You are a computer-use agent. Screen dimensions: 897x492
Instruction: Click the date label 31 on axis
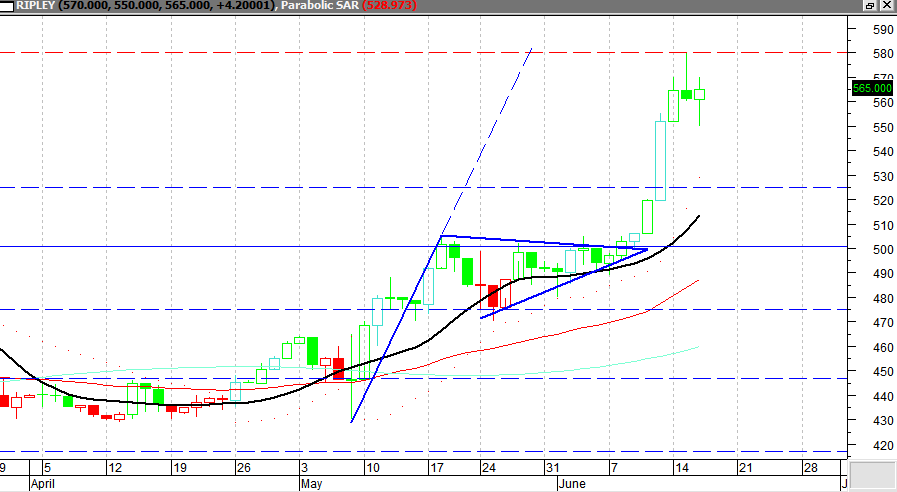553,468
